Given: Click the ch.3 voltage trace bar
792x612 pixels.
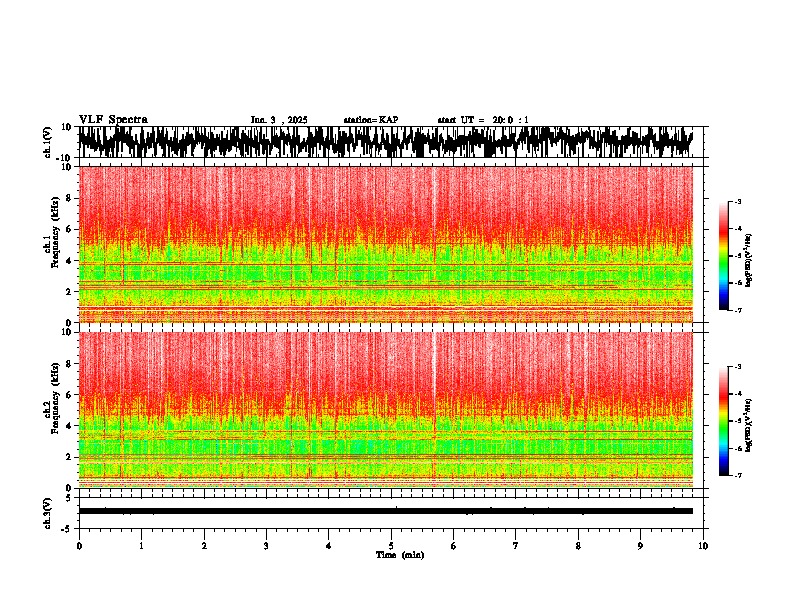Looking at the screenshot, I should tap(385, 511).
